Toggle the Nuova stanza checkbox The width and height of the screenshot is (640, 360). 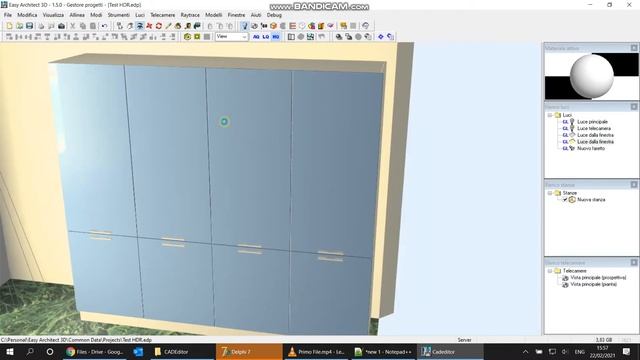coord(565,200)
